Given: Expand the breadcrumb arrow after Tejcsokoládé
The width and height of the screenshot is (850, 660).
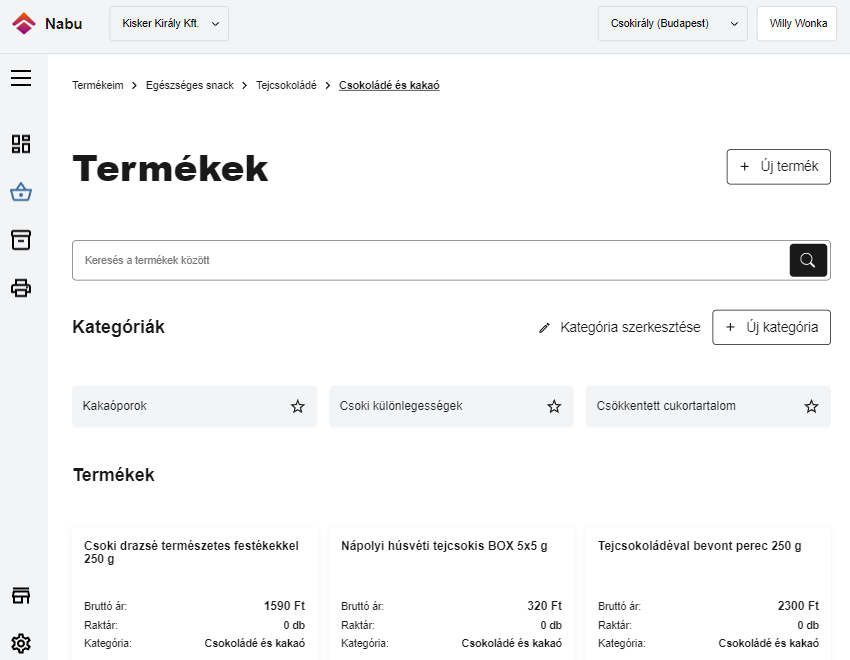Looking at the screenshot, I should click(x=326, y=85).
